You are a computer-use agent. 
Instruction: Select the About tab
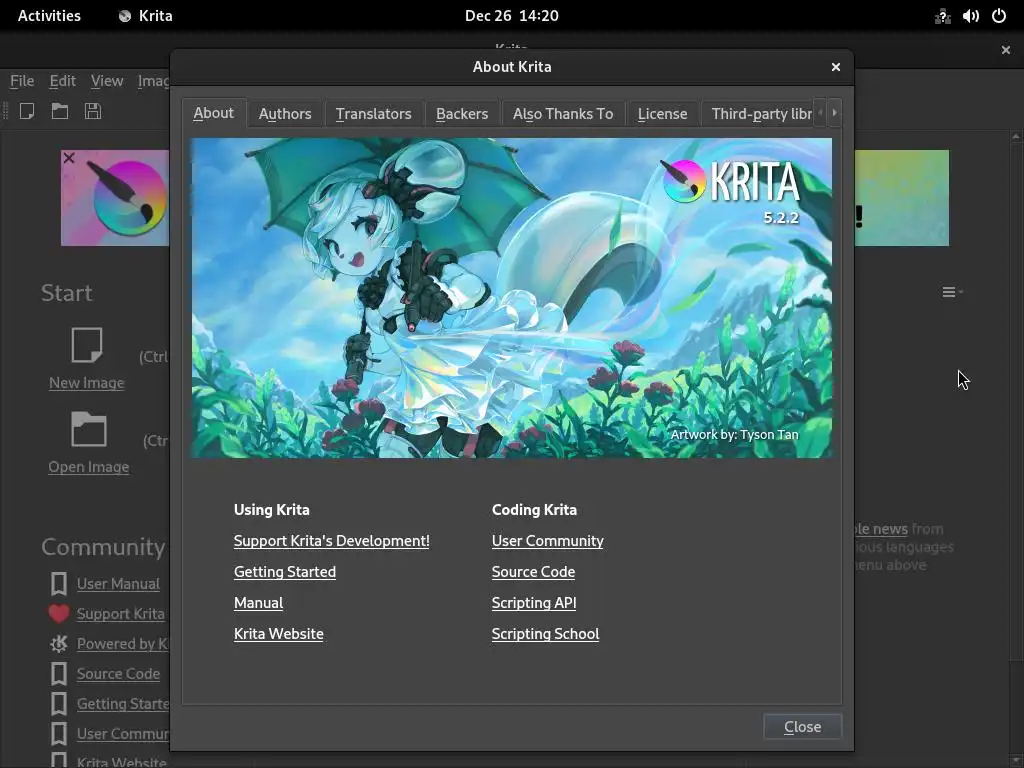point(214,113)
